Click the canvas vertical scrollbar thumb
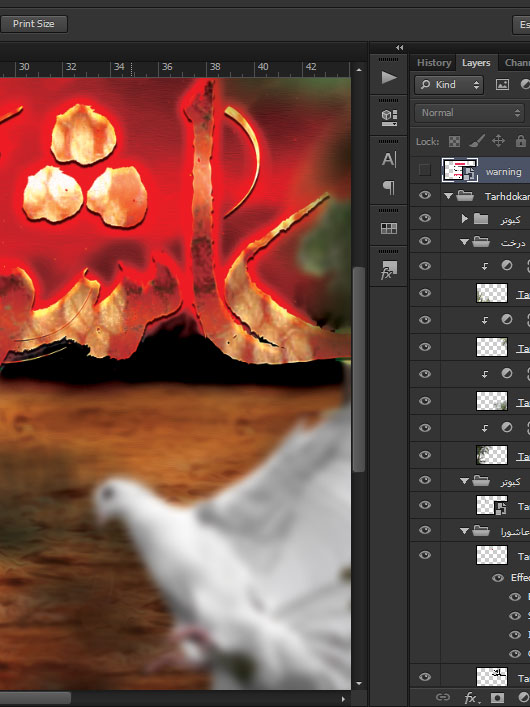Image resolution: width=530 pixels, height=707 pixels. [359, 369]
